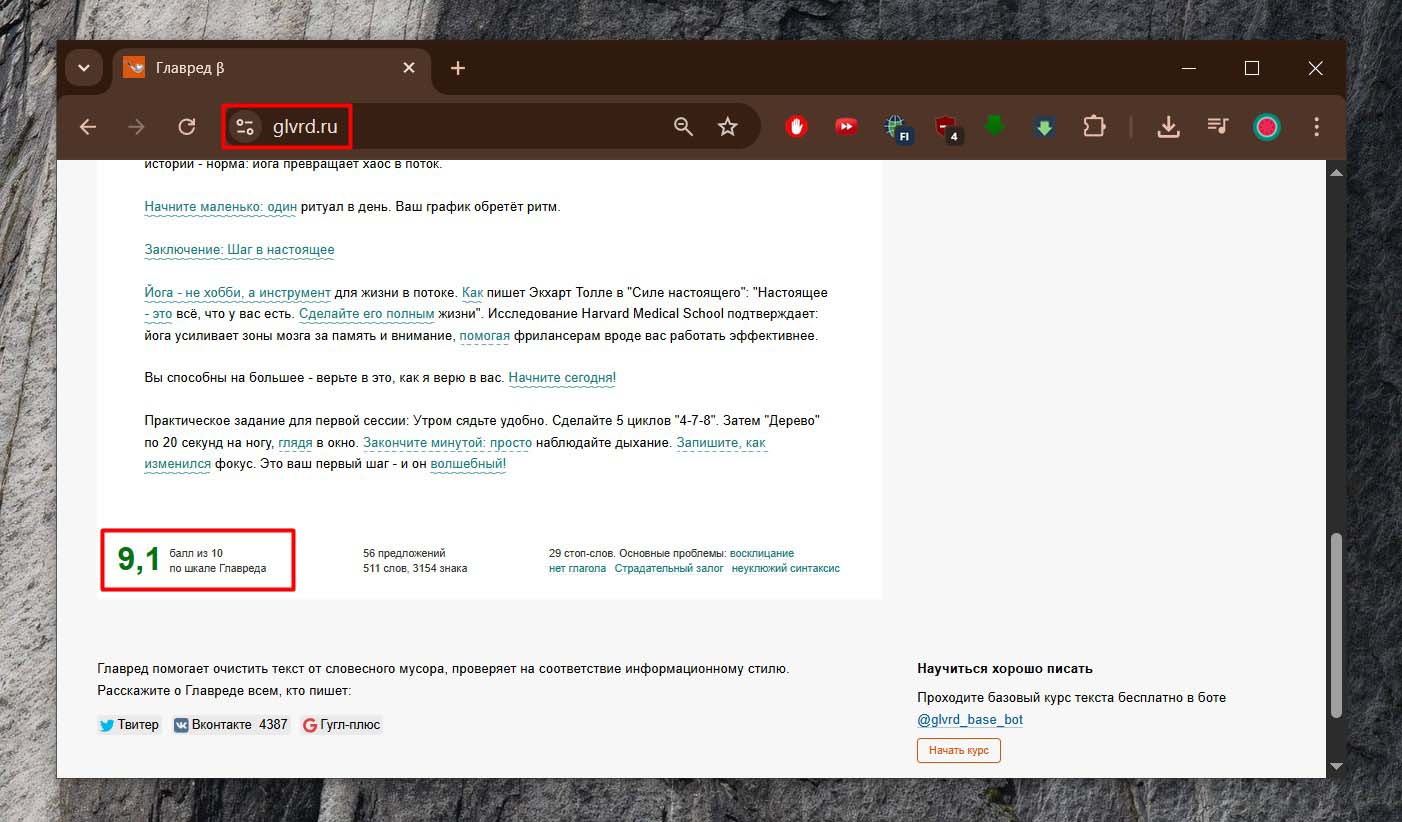The width and height of the screenshot is (1402, 822).
Task: Click the globe extension with FI badge
Action: [x=896, y=127]
